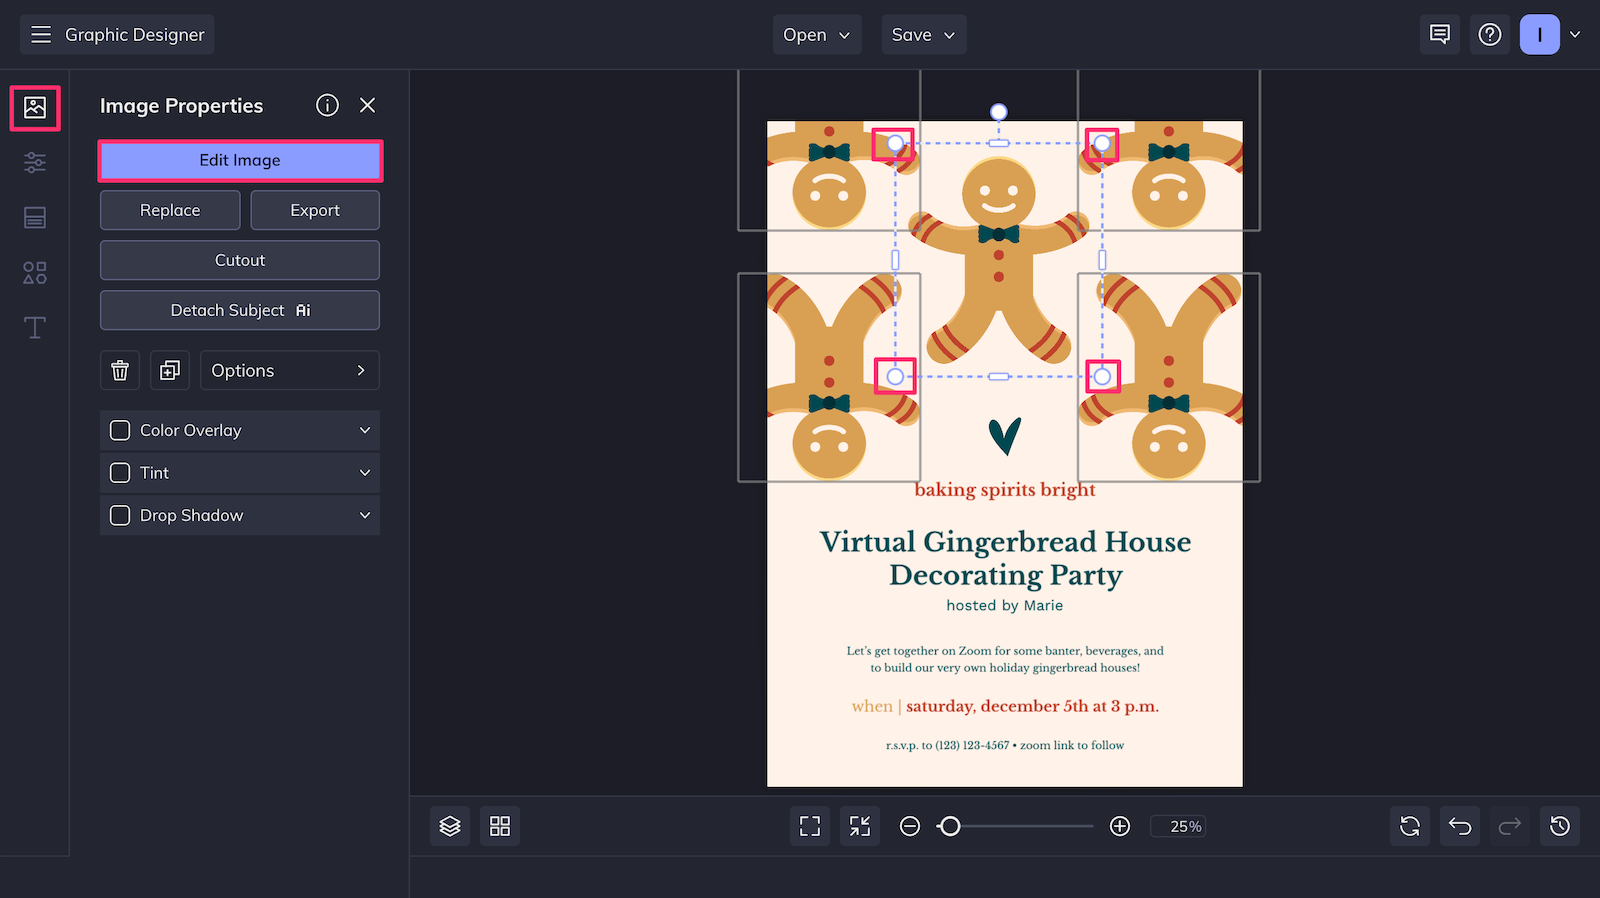Select the Text tool in sidebar

(x=35, y=328)
